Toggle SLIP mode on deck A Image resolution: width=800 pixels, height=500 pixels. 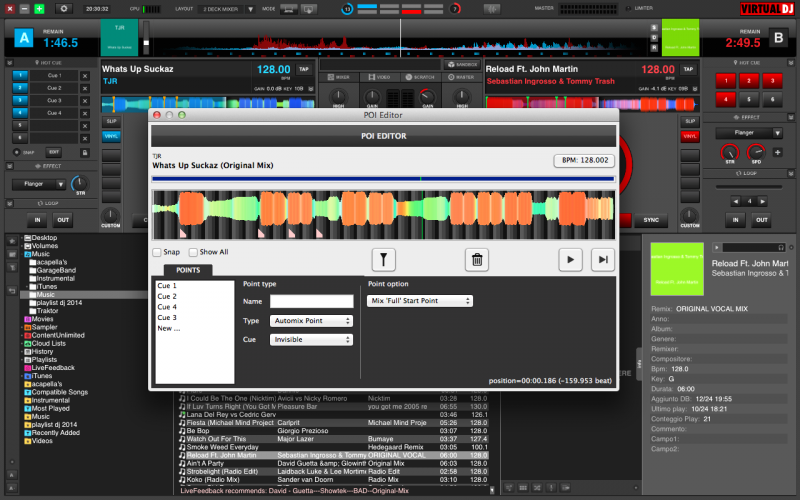tap(111, 121)
